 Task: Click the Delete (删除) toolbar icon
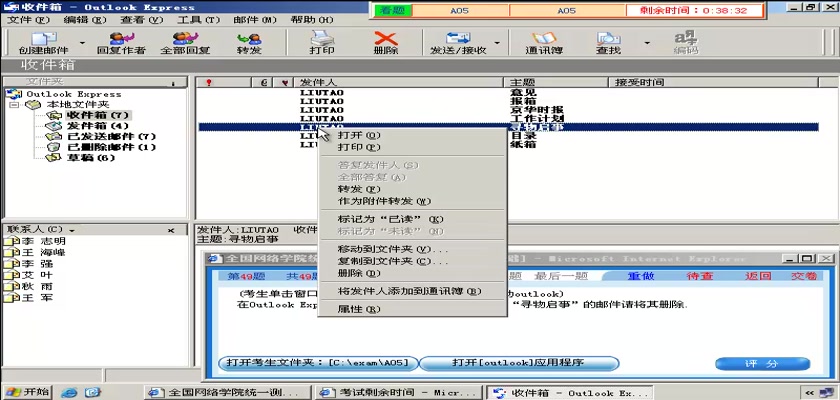click(x=386, y=43)
